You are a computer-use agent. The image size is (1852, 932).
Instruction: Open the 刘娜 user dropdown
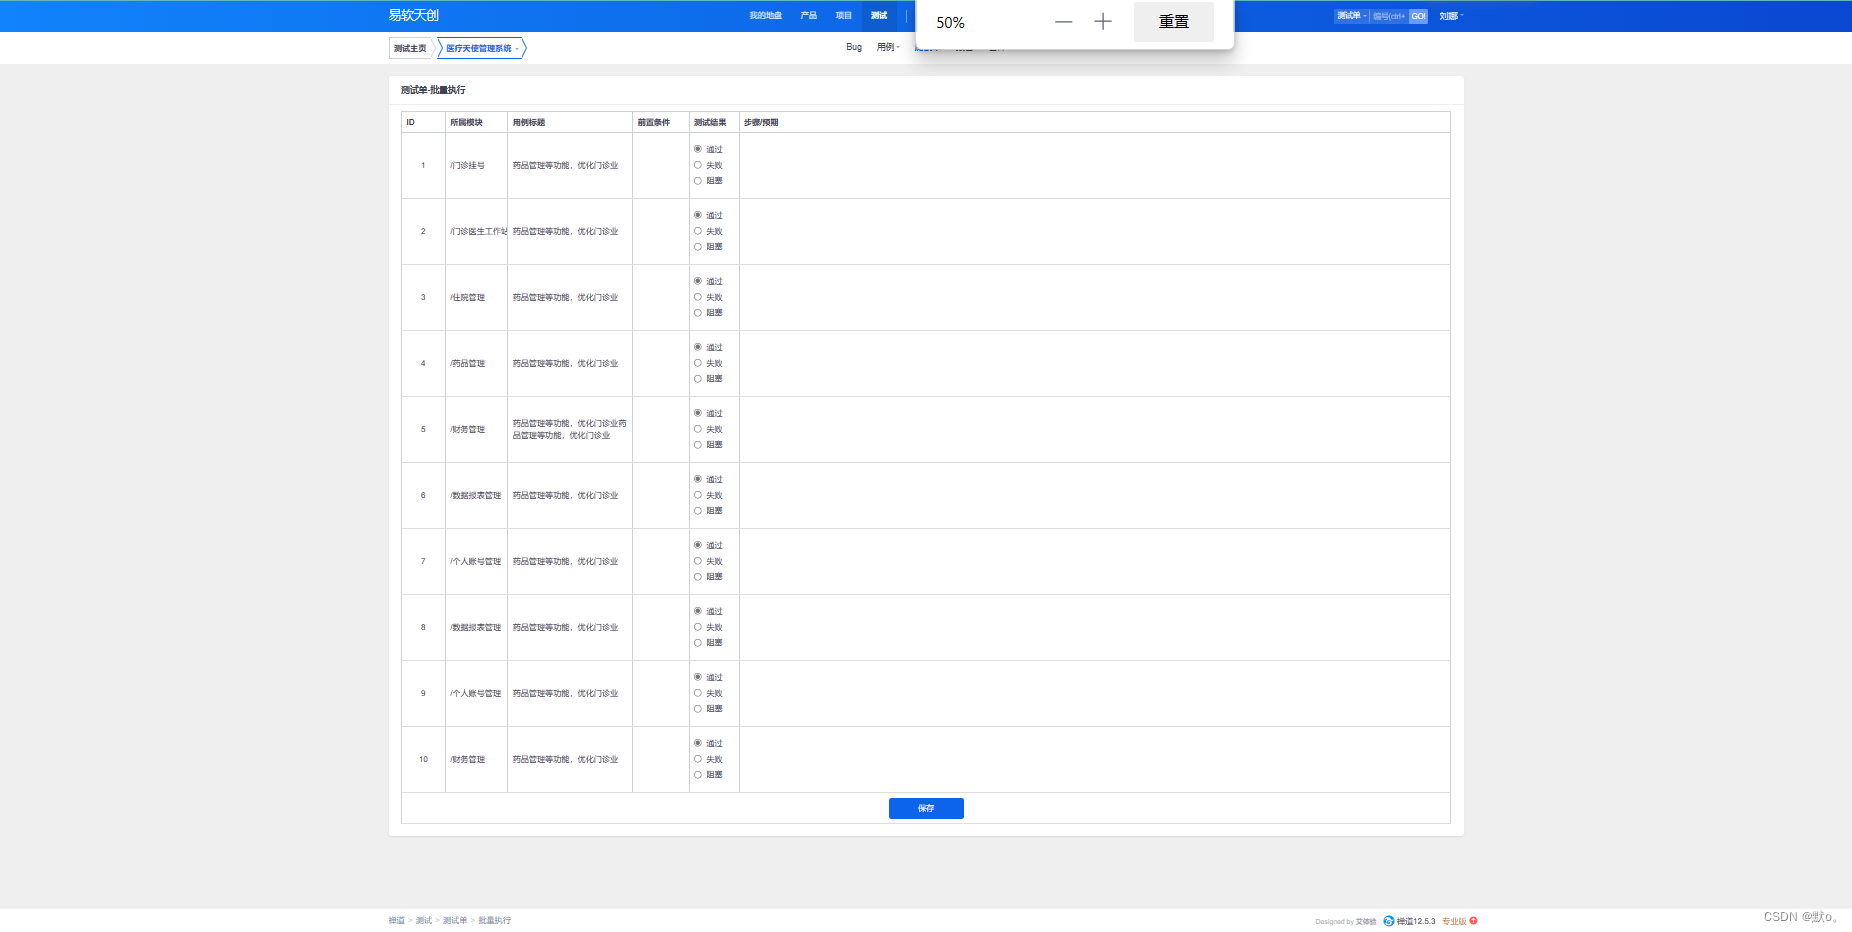pos(1450,16)
